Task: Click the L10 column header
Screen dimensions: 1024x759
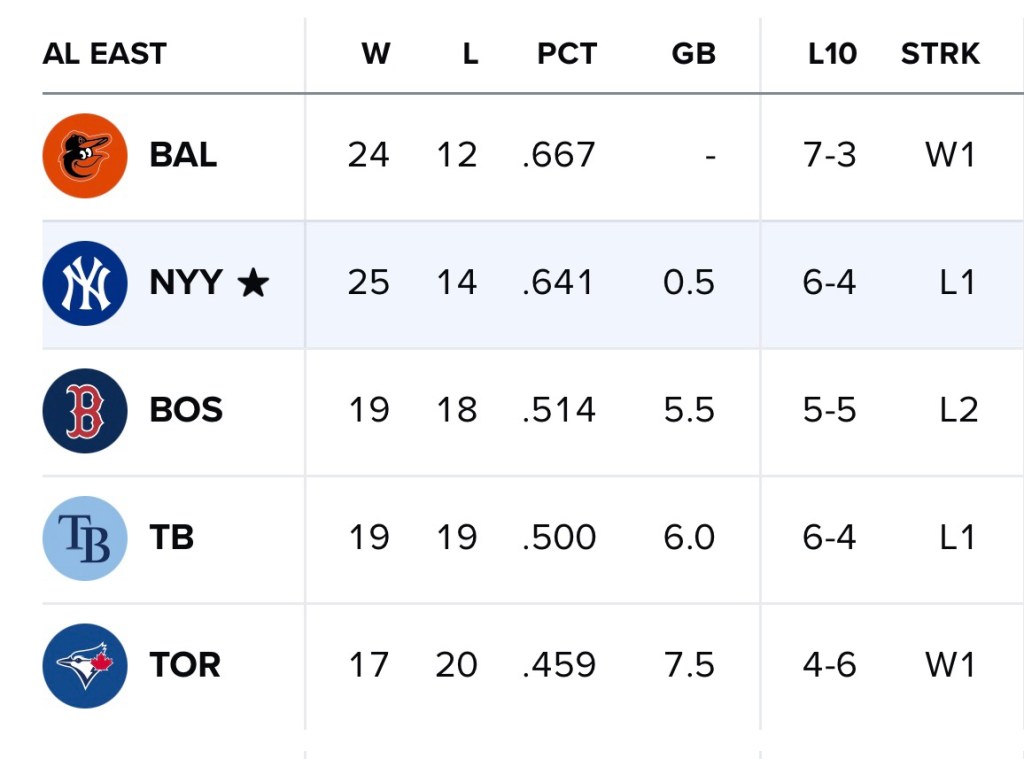Action: coord(832,54)
